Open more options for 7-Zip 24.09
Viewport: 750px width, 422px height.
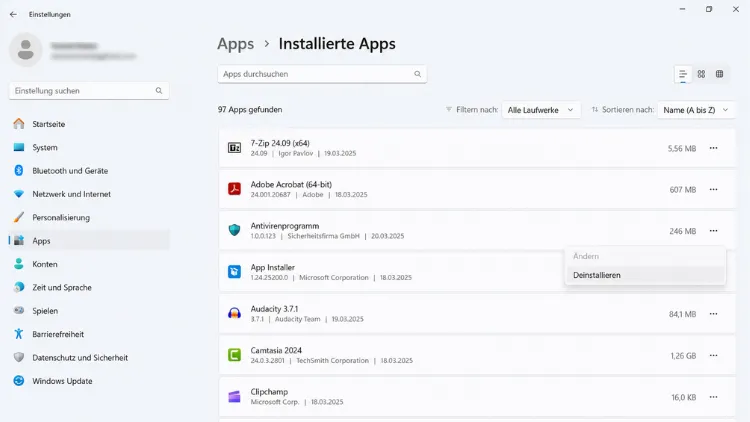[714, 148]
